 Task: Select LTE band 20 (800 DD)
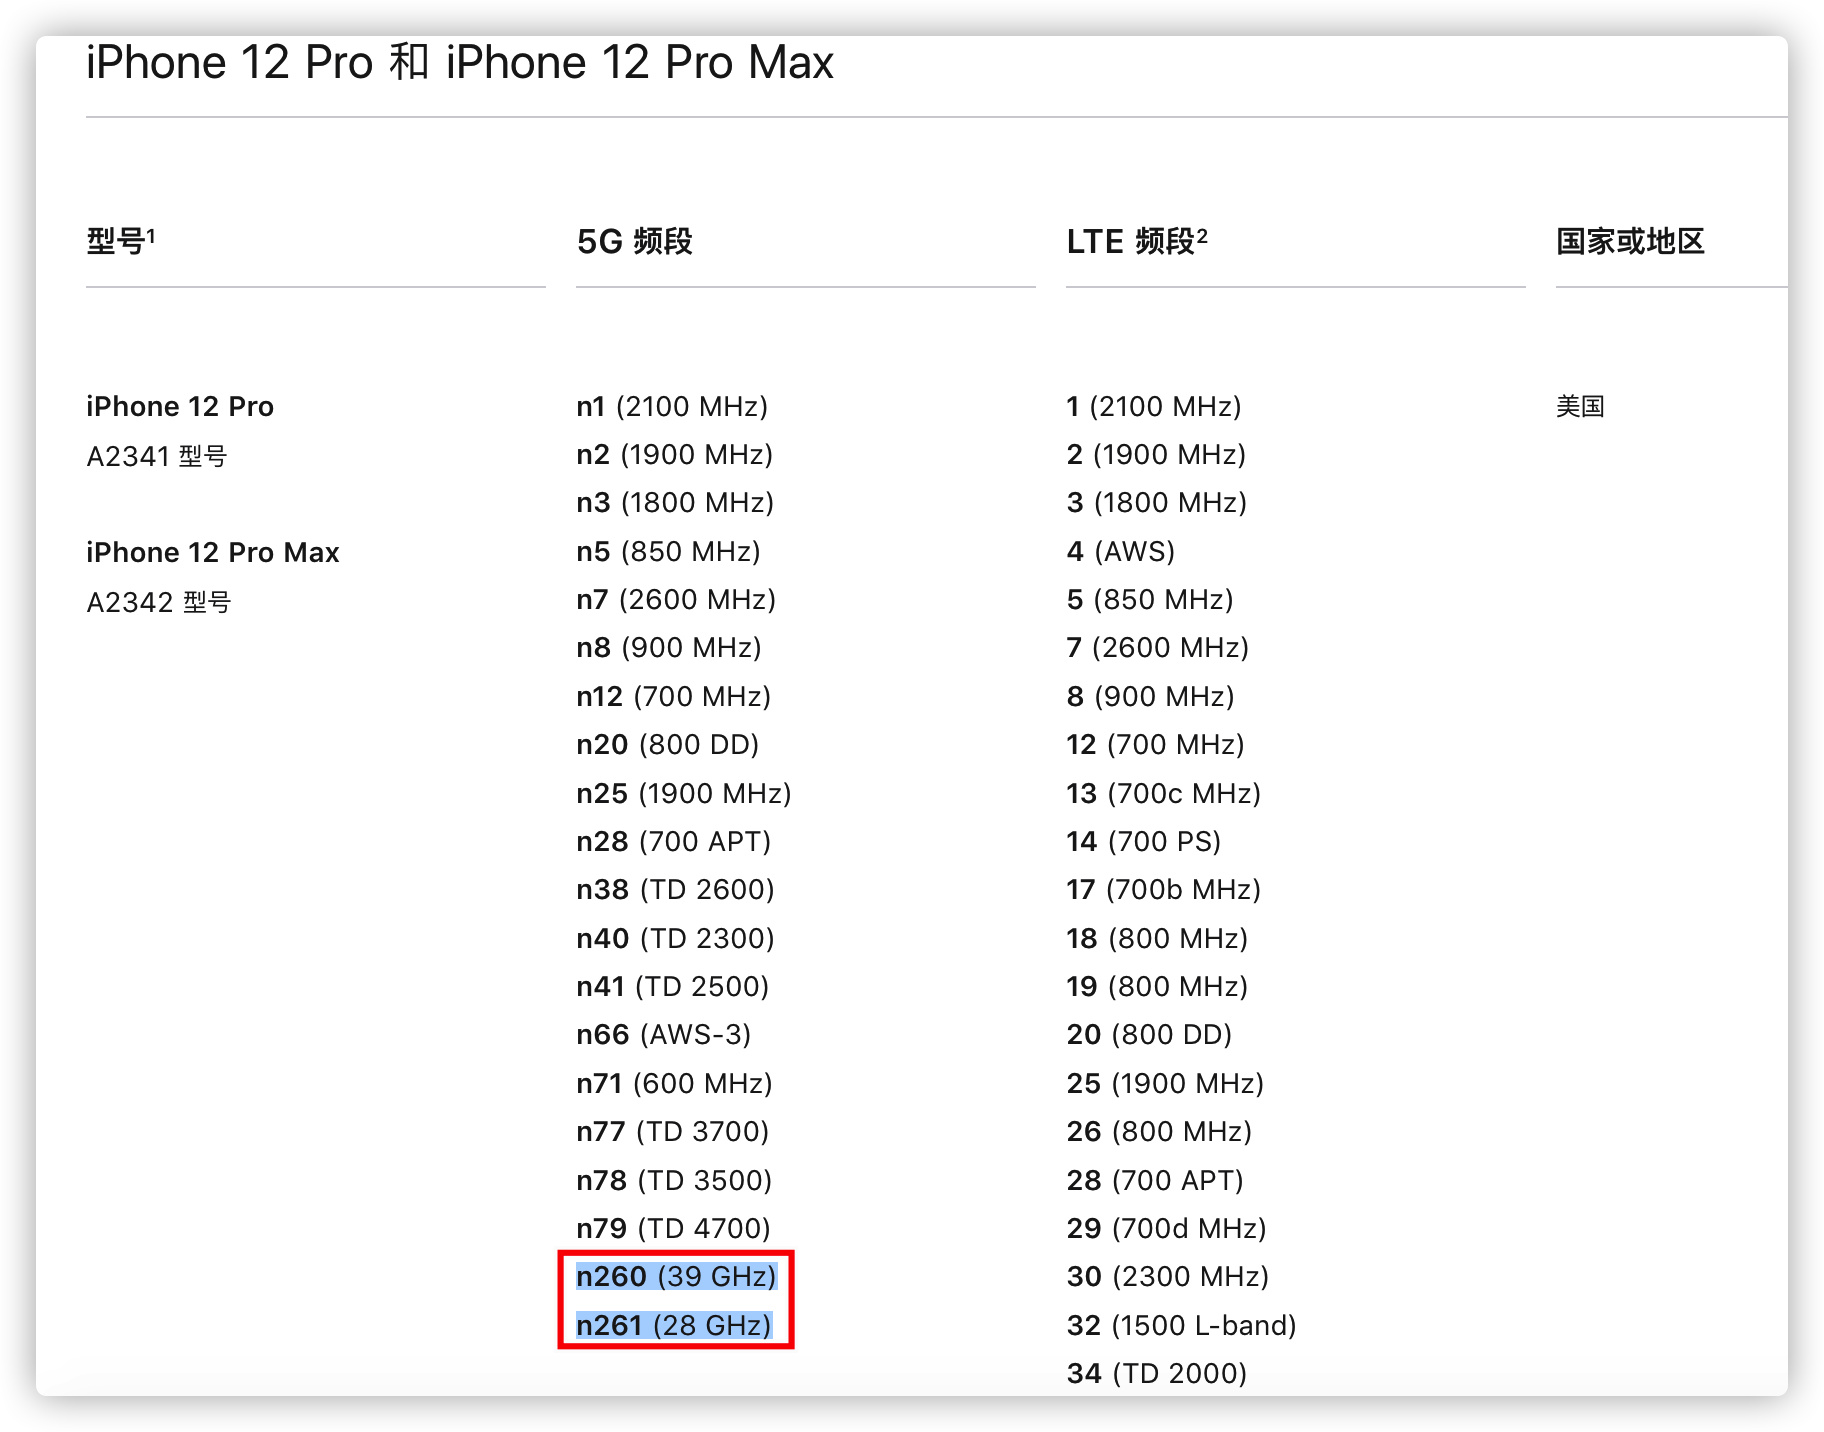[1150, 1034]
